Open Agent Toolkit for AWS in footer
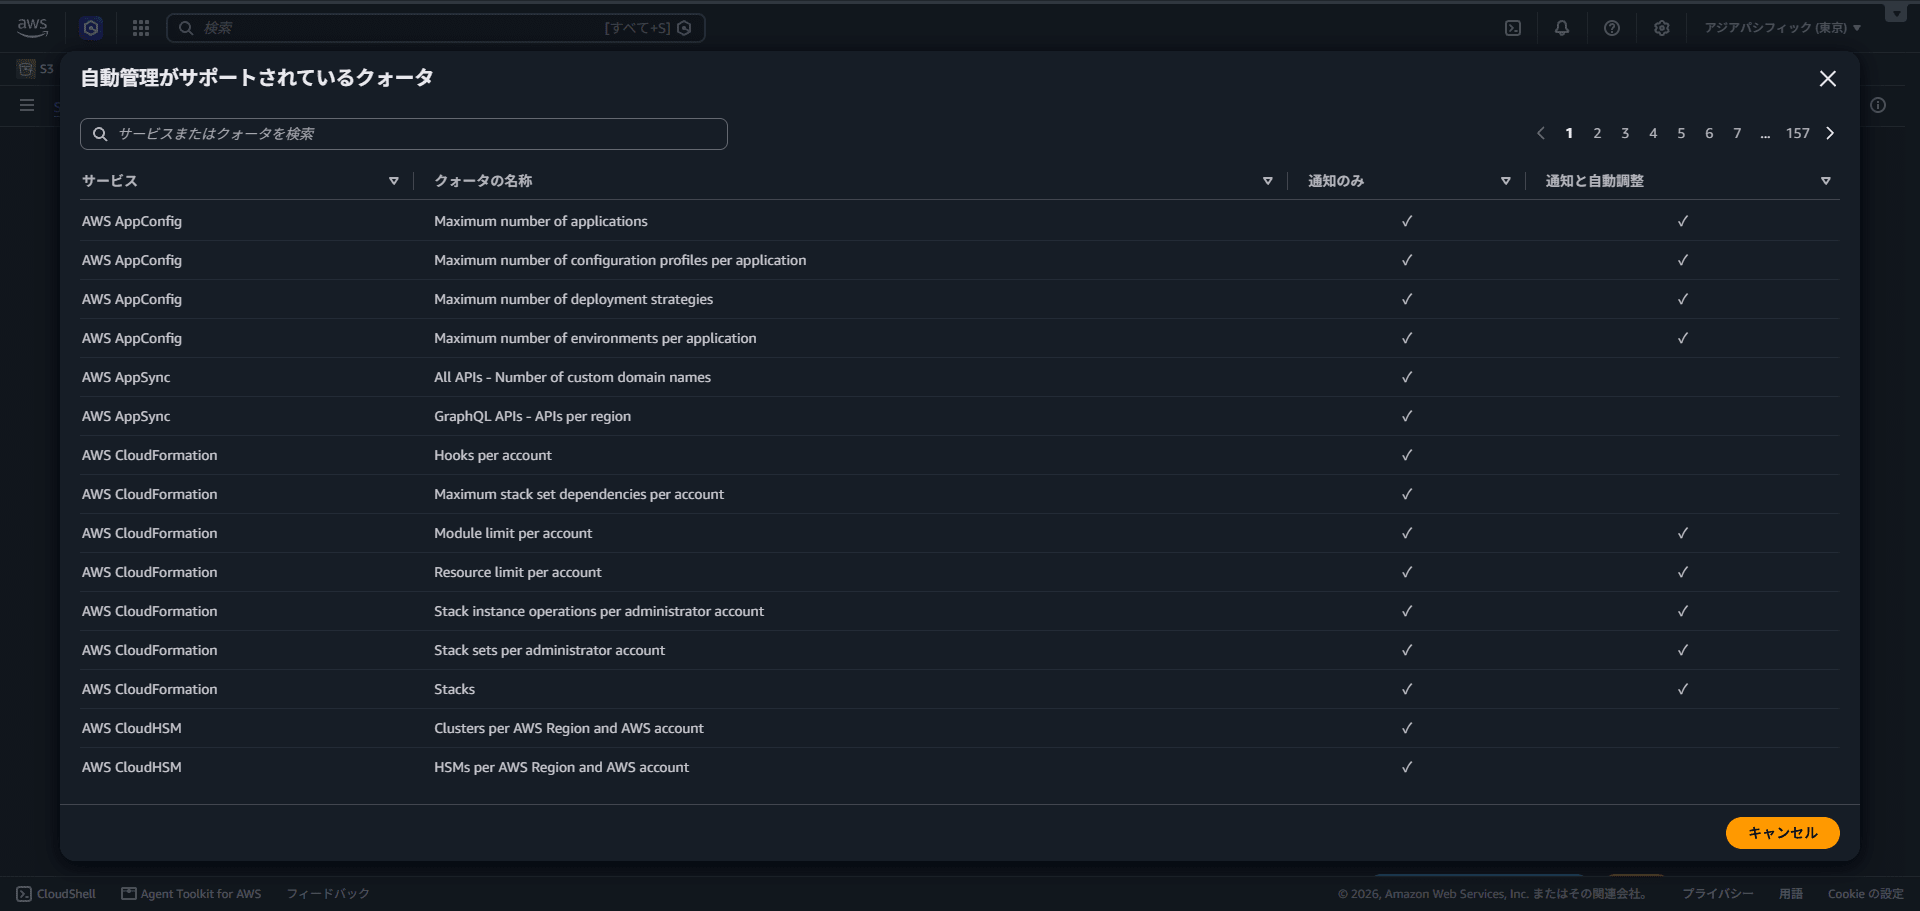Screen dimensions: 1920x911 (191, 894)
